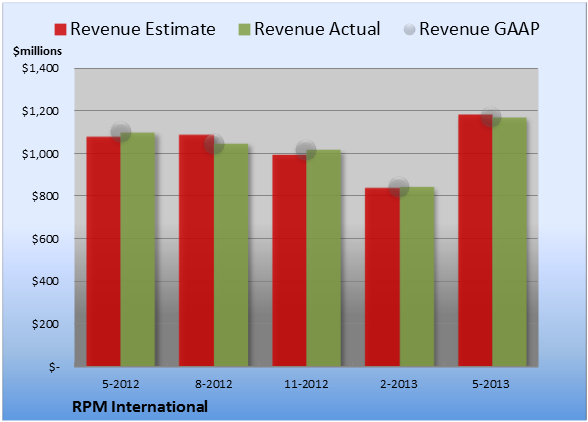588x422 pixels.
Task: Select the red estimate bar for 2-2013
Action: tap(382, 277)
